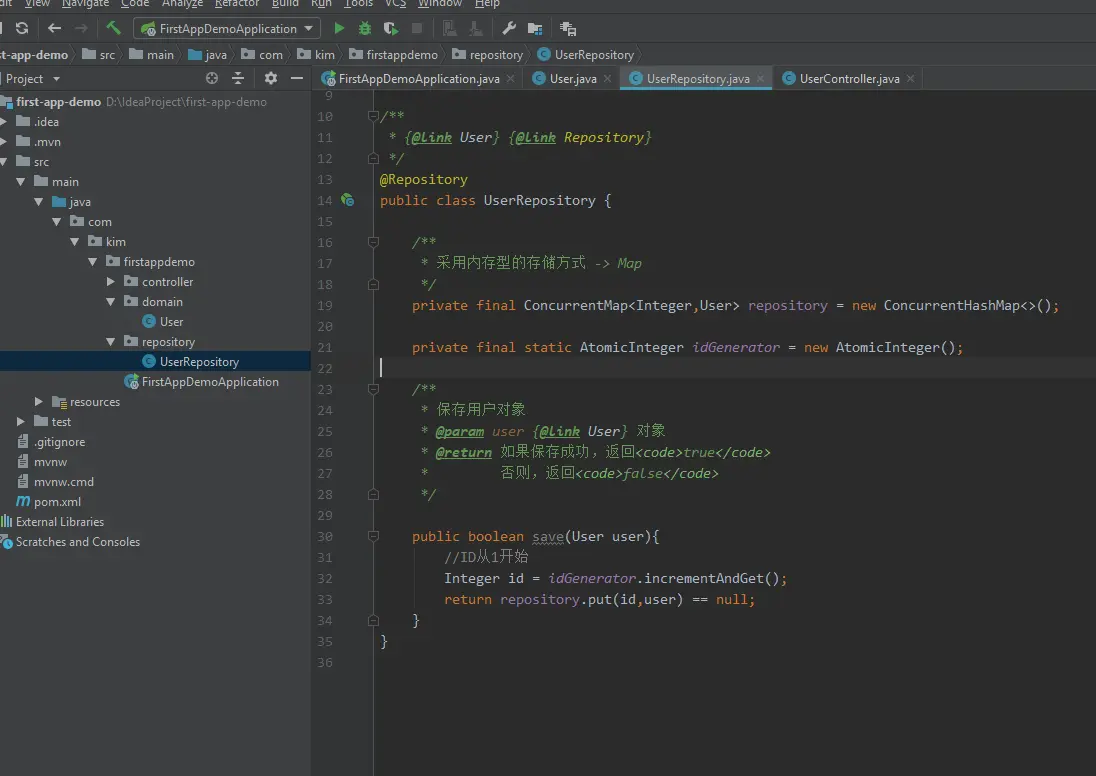Open Project Structure folder icon in toolbar

(x=535, y=29)
